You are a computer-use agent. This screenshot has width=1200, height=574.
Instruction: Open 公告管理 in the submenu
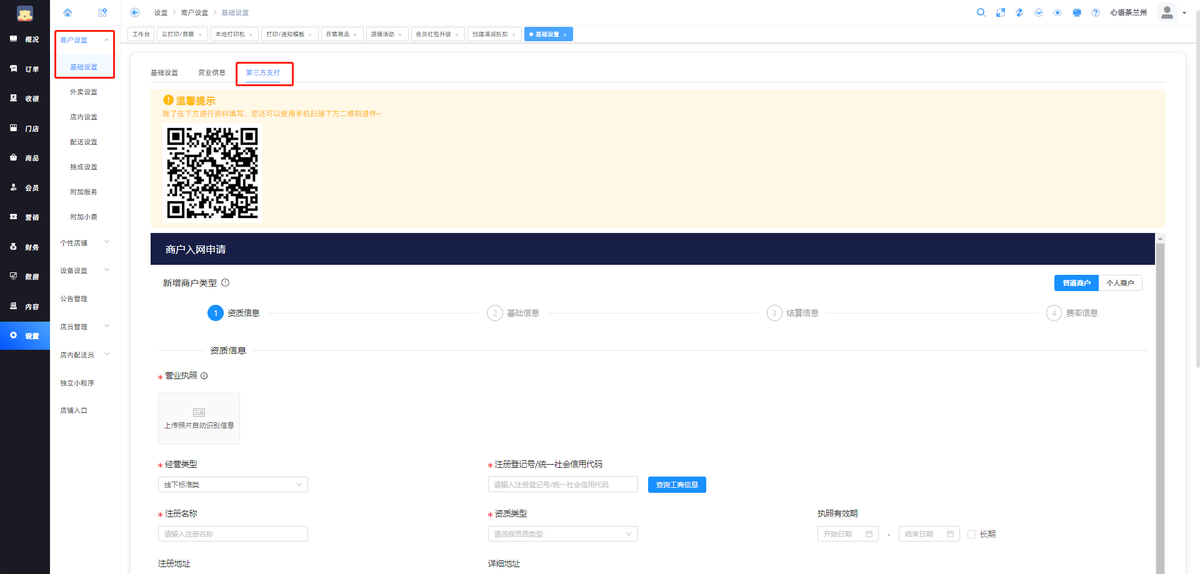74,299
